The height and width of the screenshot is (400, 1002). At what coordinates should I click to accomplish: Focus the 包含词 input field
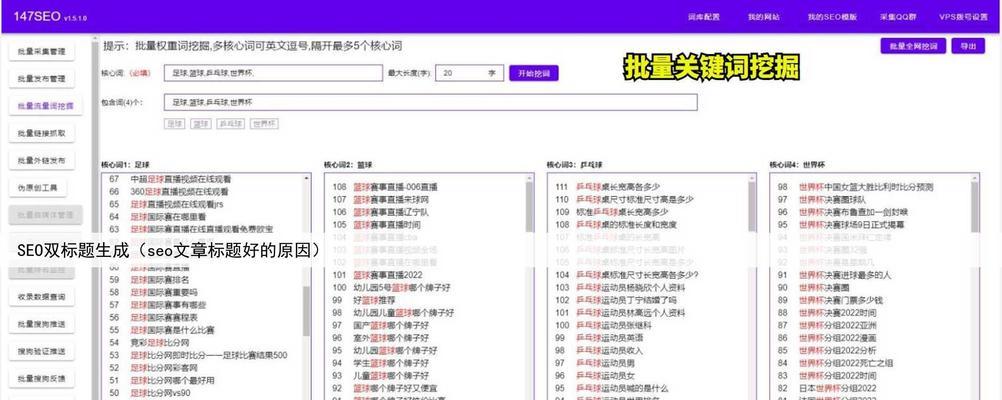[x=431, y=102]
